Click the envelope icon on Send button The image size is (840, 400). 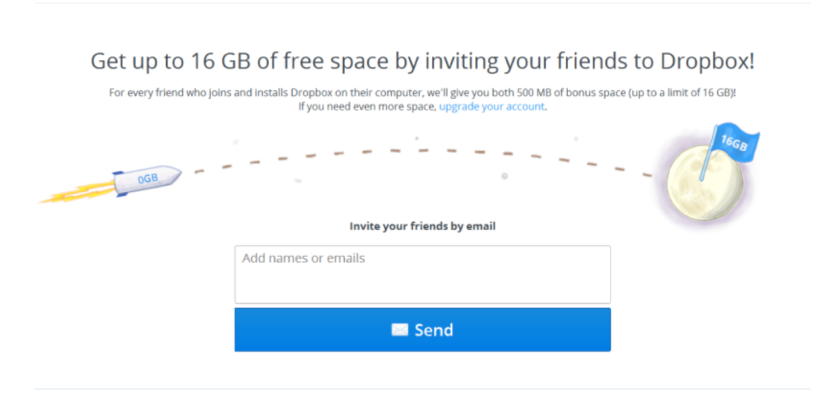pyautogui.click(x=399, y=330)
